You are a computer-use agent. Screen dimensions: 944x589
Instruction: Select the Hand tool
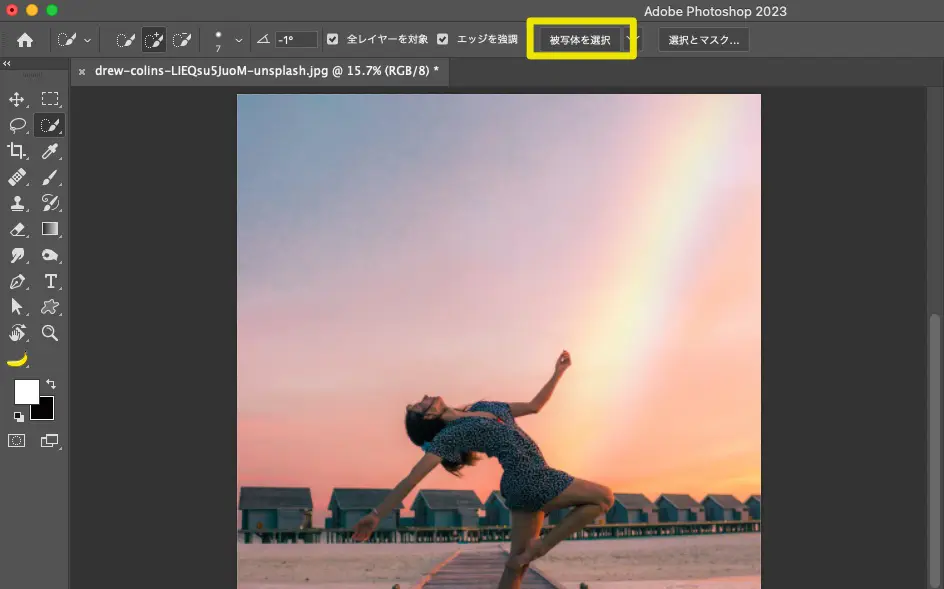coord(15,333)
